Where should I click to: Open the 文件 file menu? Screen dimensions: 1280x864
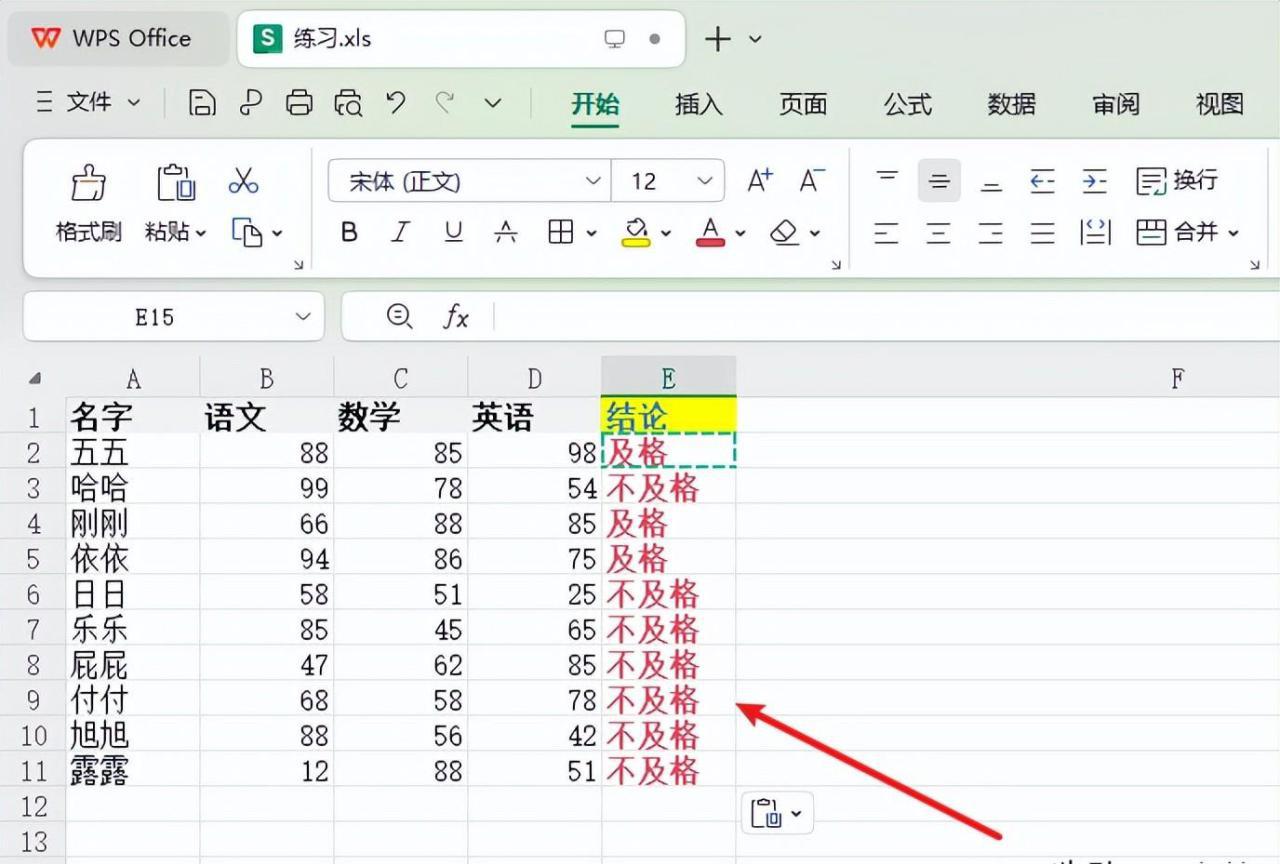pos(89,102)
